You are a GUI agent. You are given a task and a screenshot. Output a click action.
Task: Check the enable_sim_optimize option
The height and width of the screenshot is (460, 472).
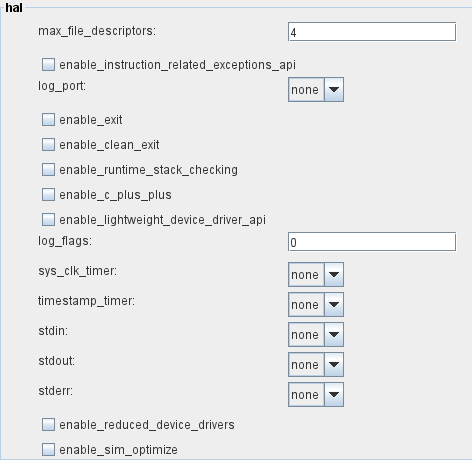48,449
